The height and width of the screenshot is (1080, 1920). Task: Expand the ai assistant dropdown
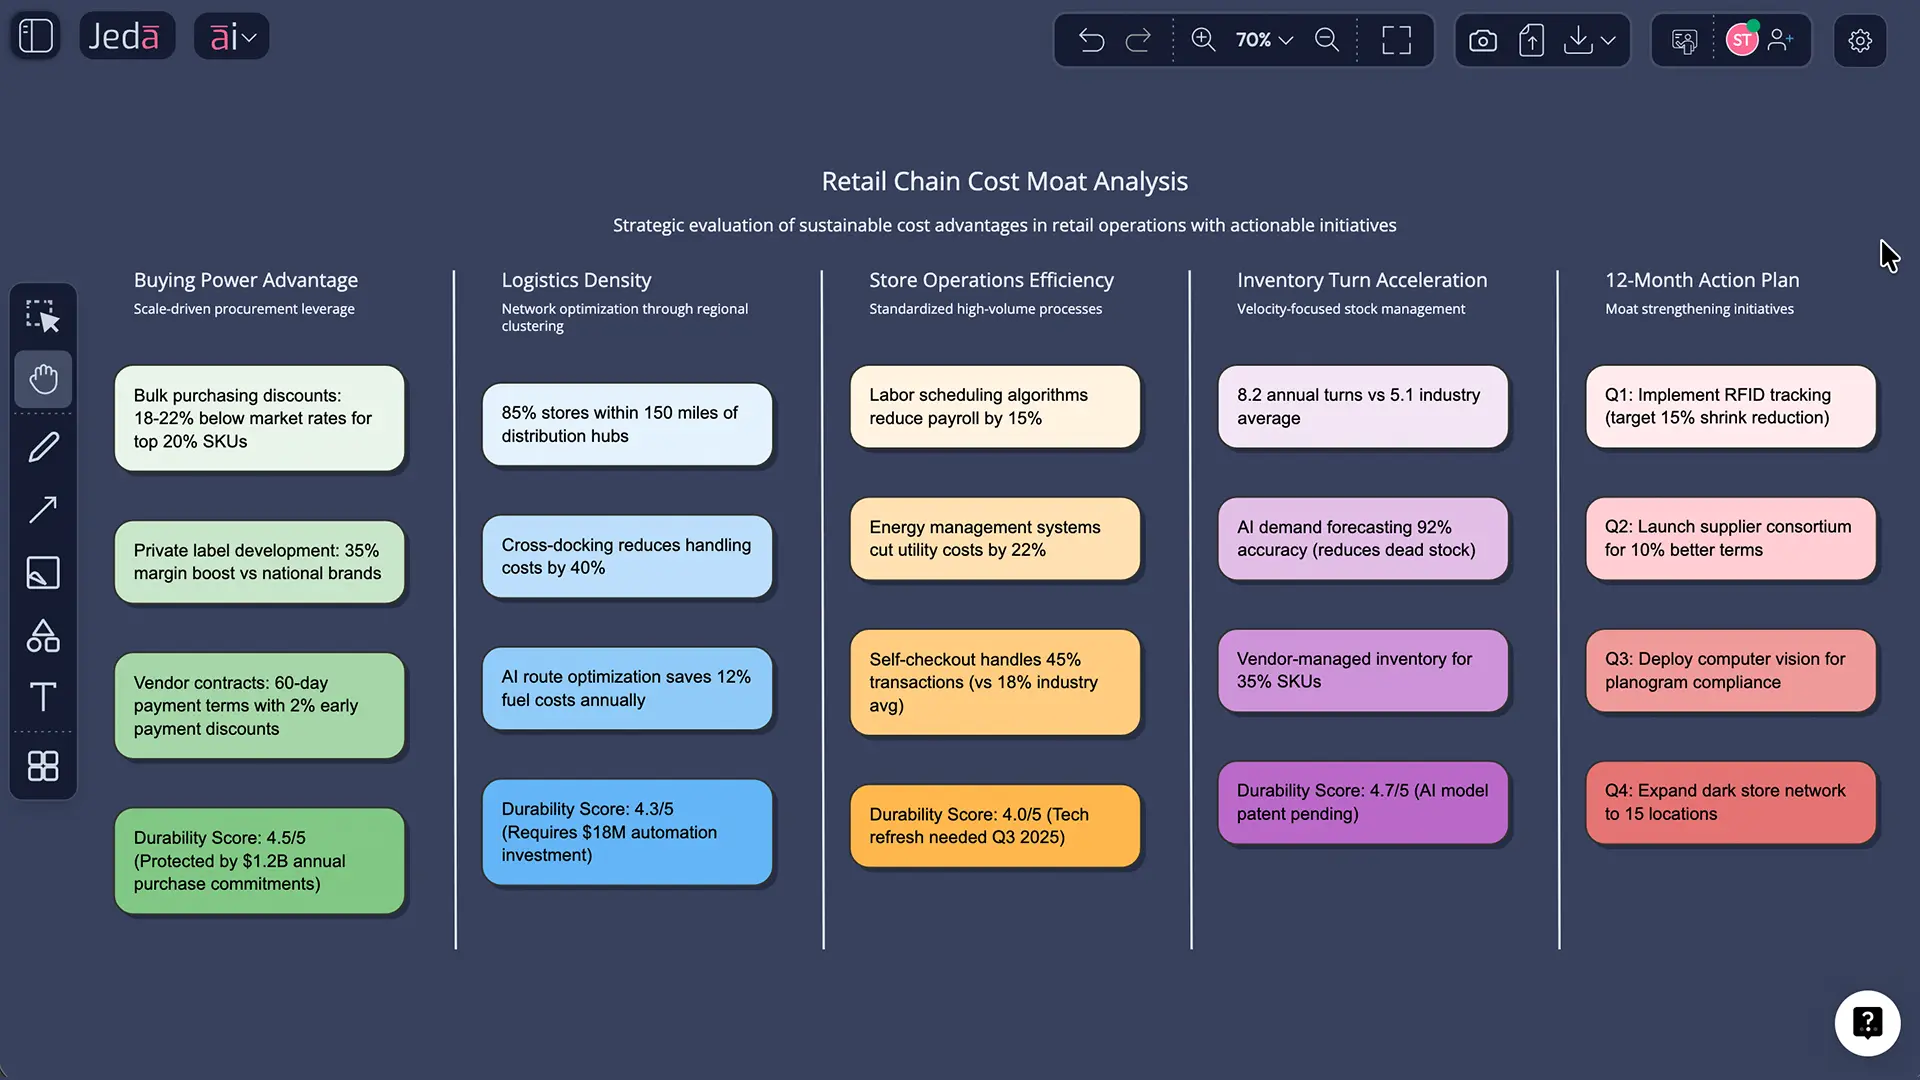coord(231,36)
